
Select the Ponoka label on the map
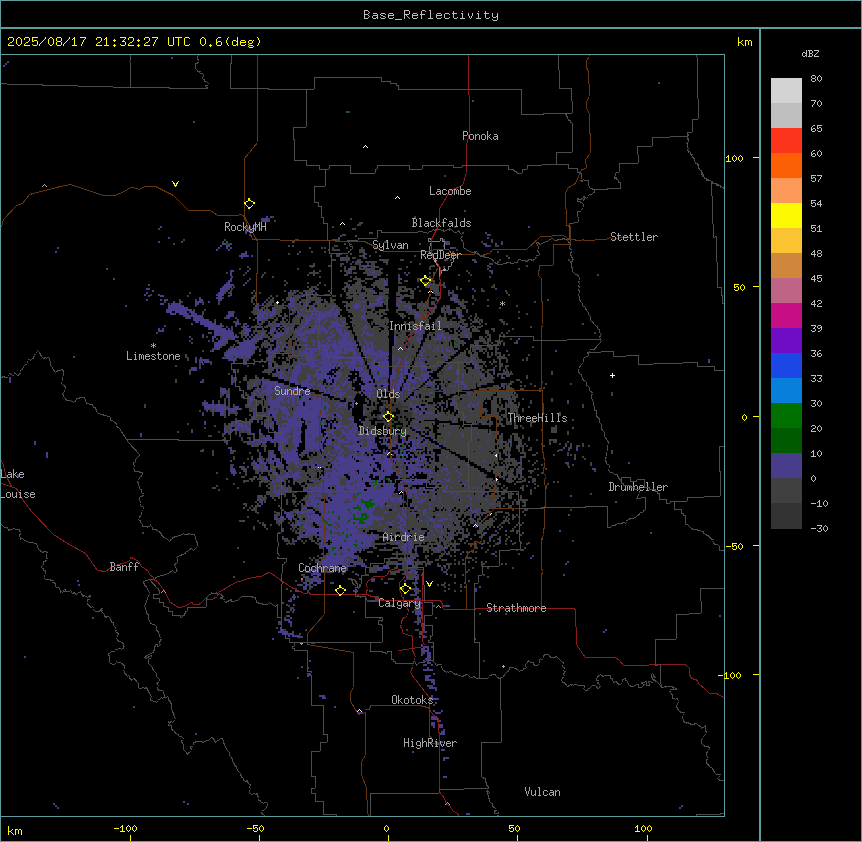click(480, 136)
